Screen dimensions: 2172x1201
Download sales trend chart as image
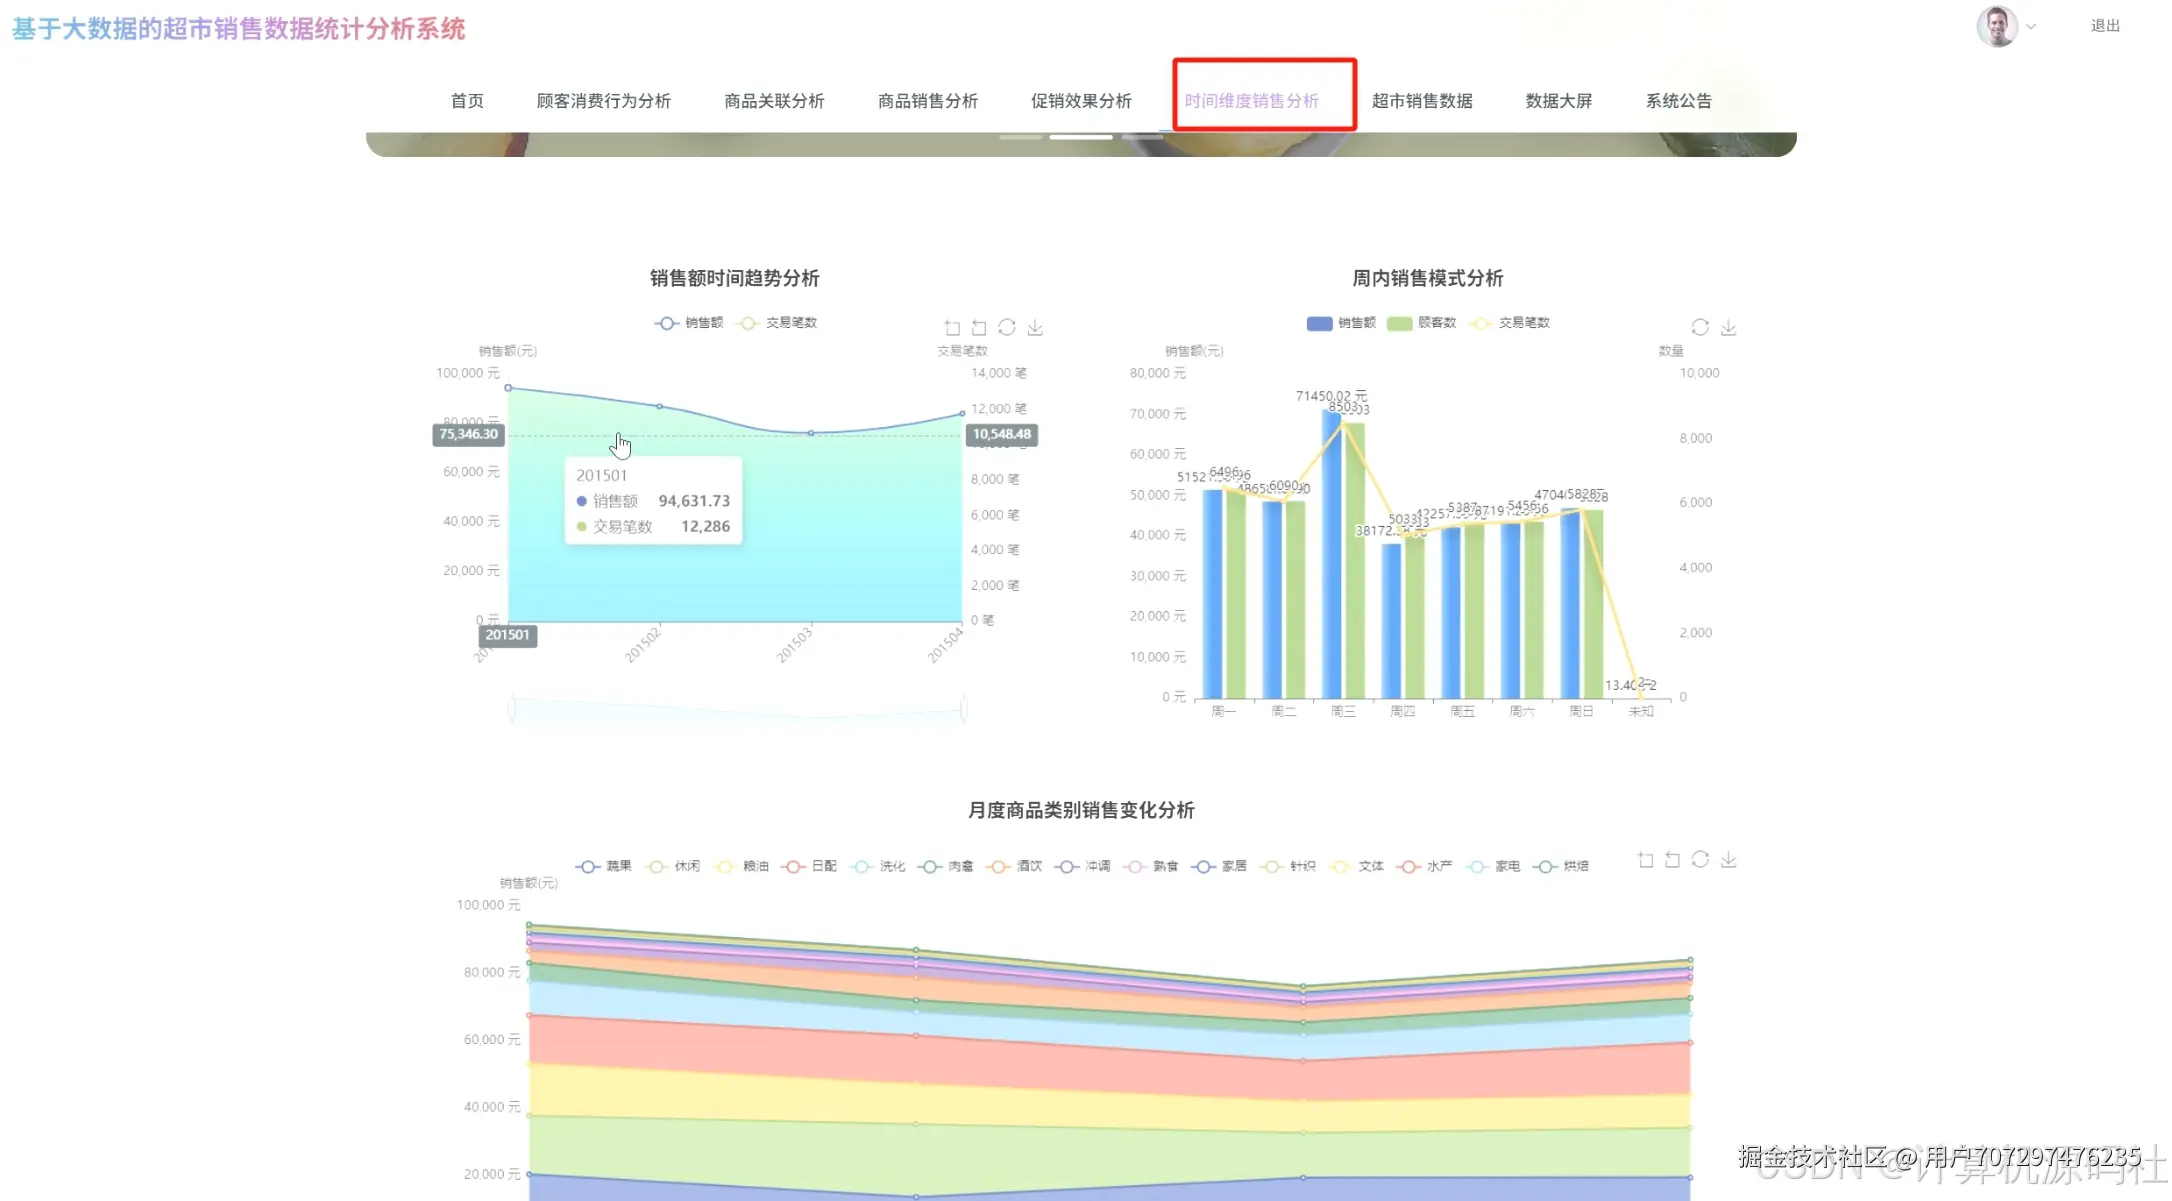(1035, 328)
